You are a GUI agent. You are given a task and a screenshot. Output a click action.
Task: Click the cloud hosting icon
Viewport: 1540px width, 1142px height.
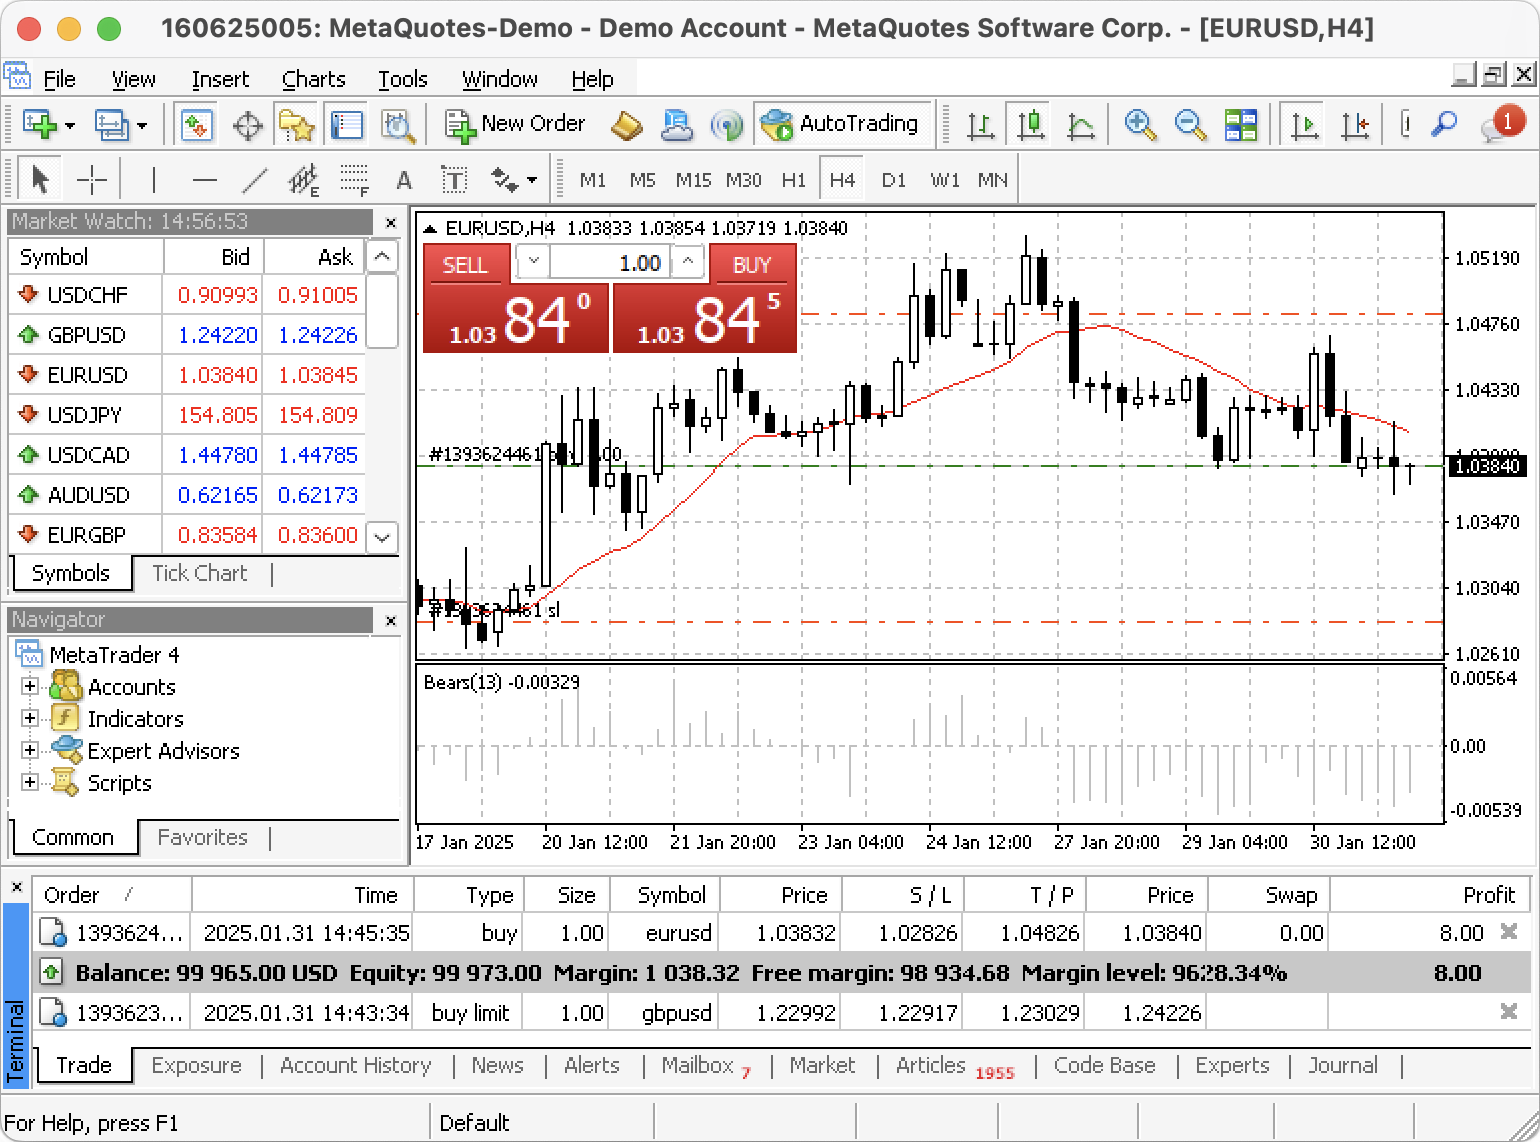pyautogui.click(x=677, y=125)
